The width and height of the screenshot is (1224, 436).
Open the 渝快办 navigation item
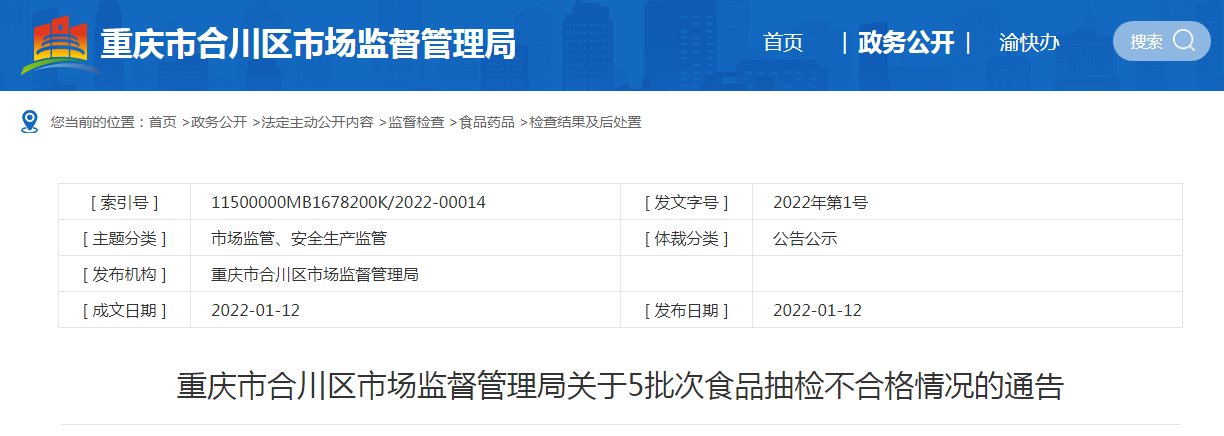(x=1029, y=43)
